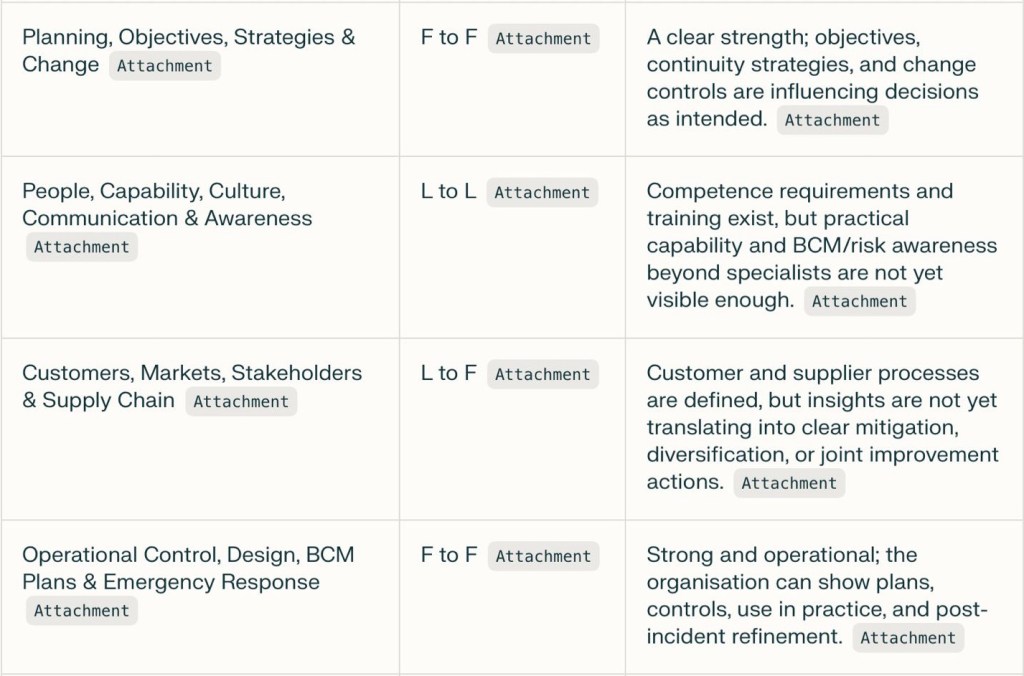Open Attachment after 'visible enough.' text
This screenshot has height=676, width=1024.
(859, 301)
